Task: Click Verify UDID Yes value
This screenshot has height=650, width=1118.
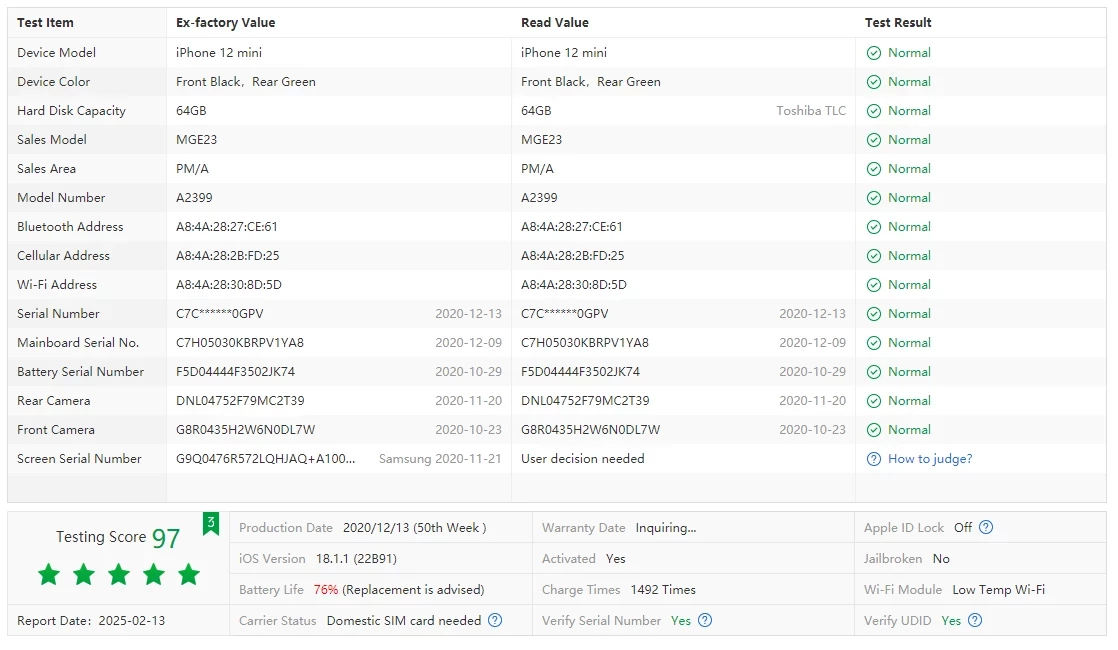Action: coord(951,621)
